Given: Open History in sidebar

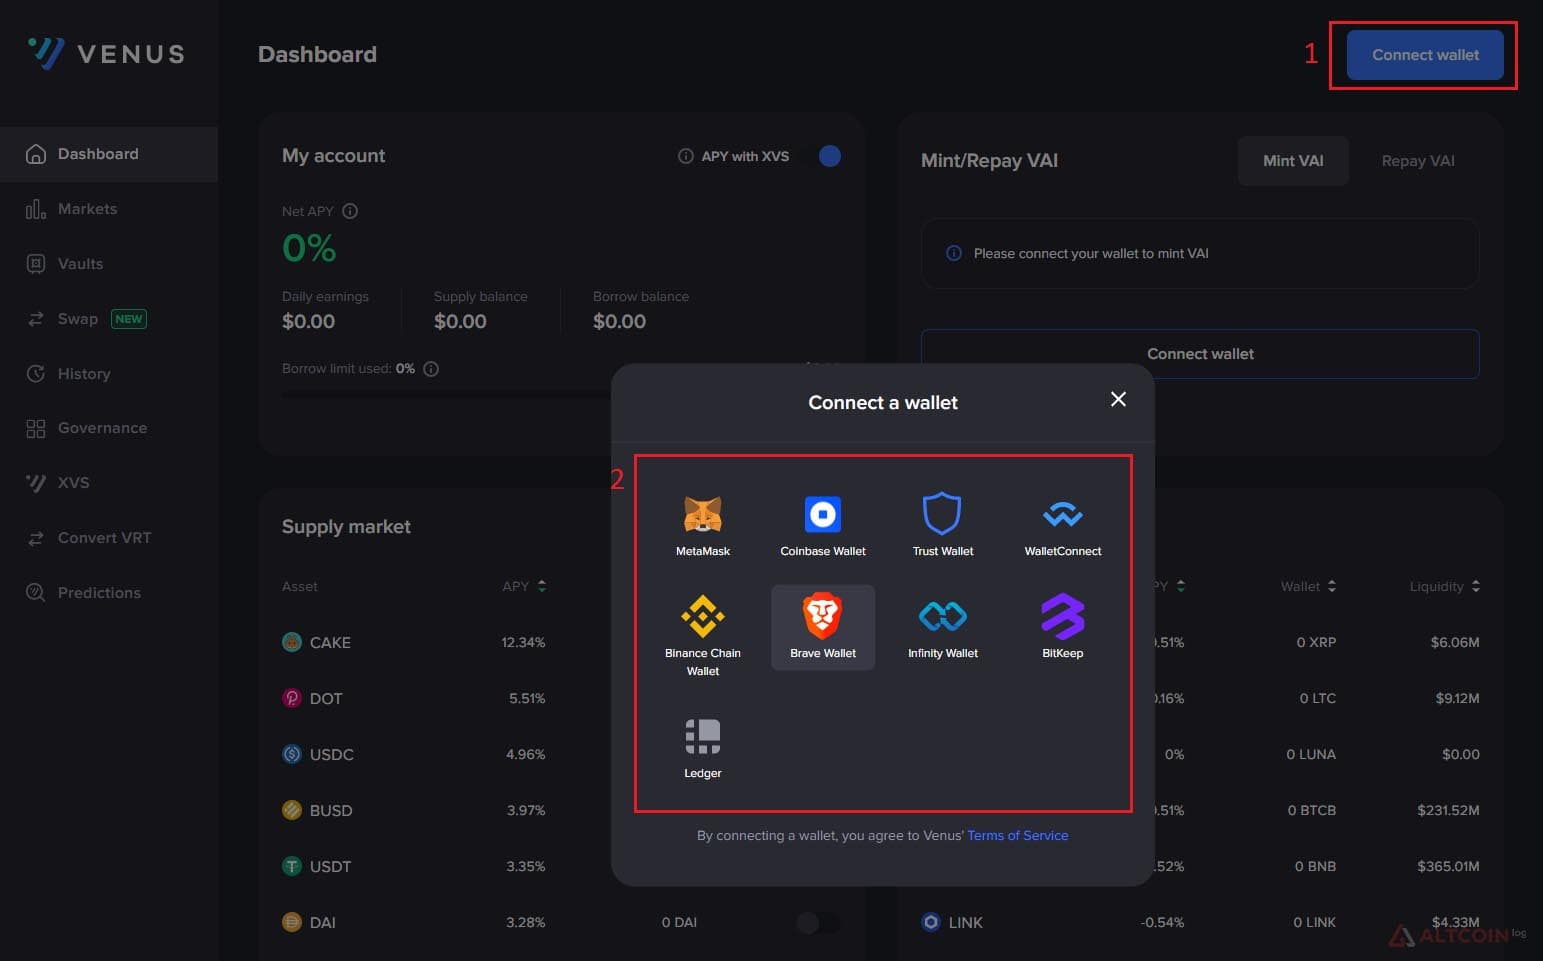Looking at the screenshot, I should (x=109, y=373).
